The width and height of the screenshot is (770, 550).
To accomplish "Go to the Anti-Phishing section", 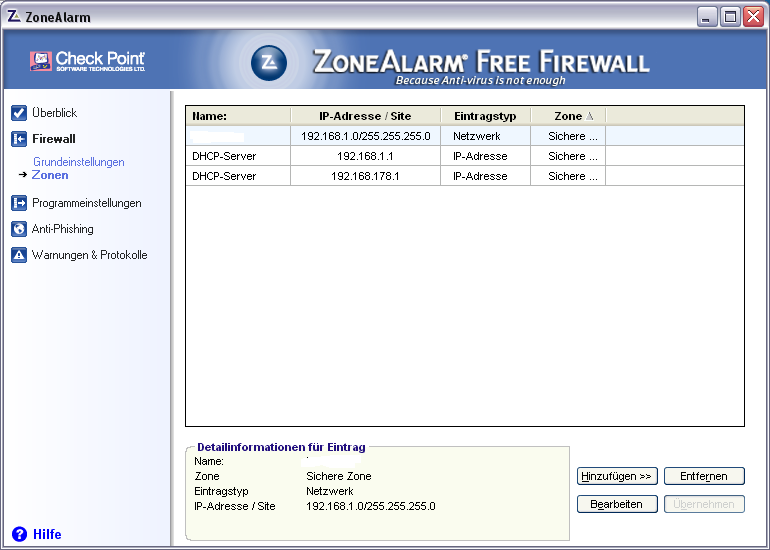I will (62, 229).
